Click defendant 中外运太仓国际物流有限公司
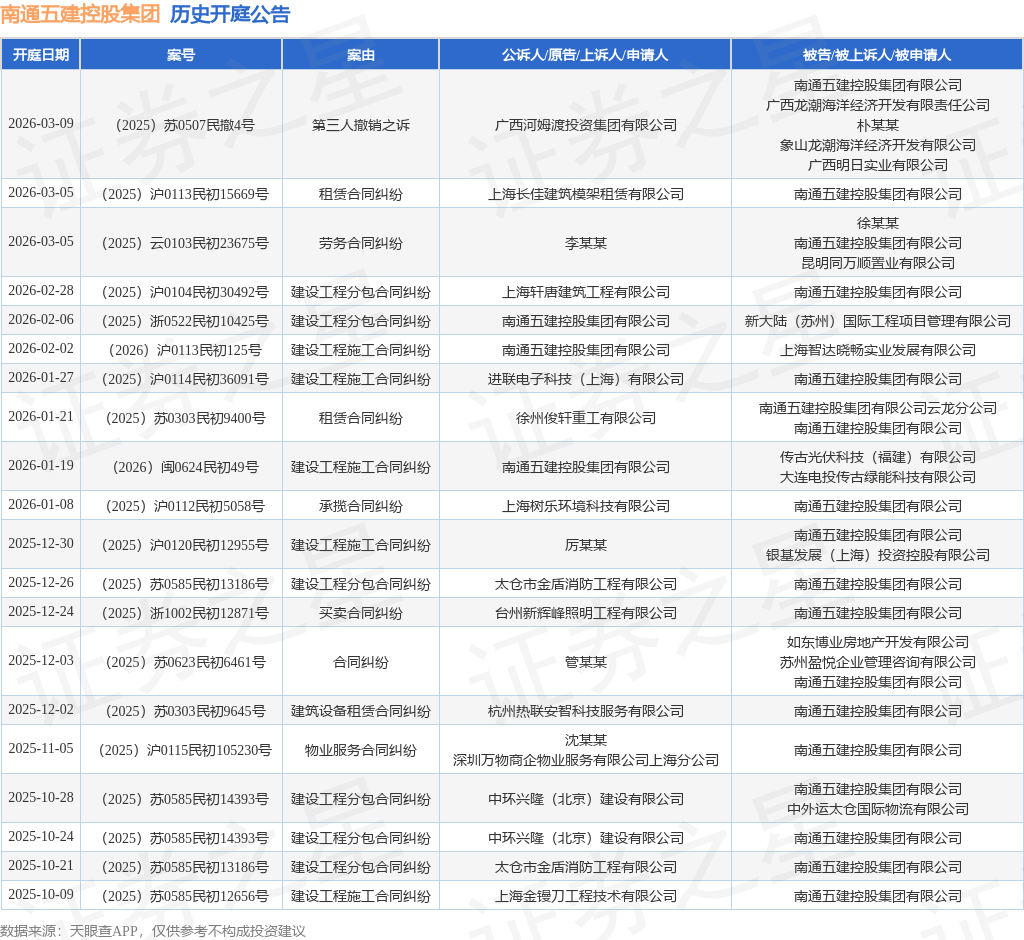 pyautogui.click(x=878, y=809)
